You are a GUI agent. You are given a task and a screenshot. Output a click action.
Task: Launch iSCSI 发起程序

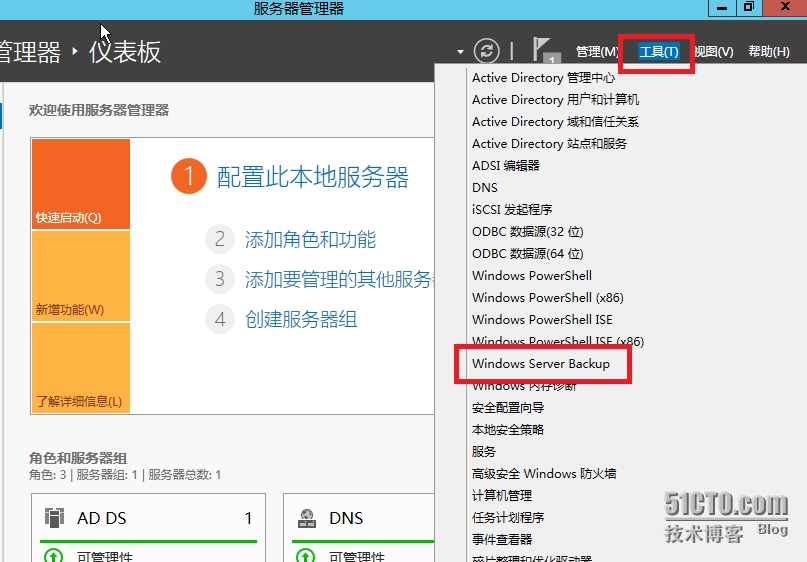[512, 210]
